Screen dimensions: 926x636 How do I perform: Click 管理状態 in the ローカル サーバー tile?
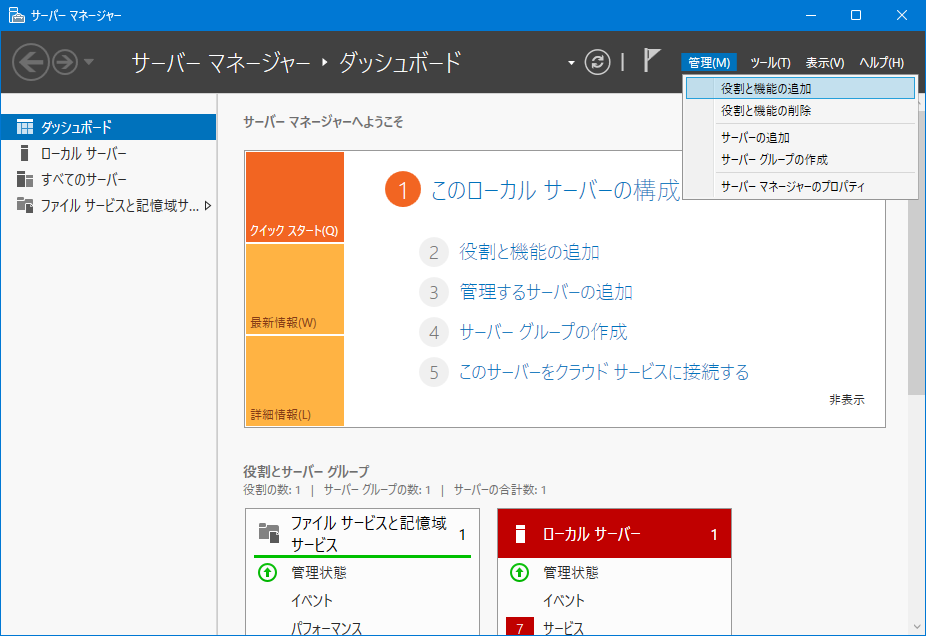(570, 572)
